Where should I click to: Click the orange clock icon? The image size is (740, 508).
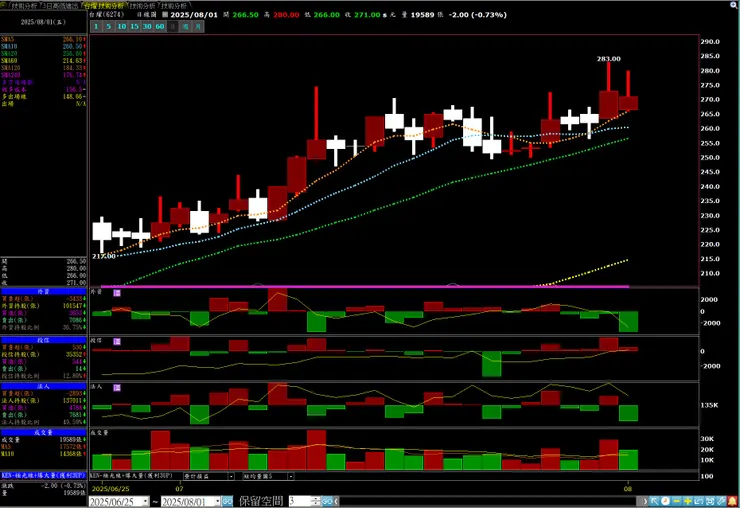[665, 501]
